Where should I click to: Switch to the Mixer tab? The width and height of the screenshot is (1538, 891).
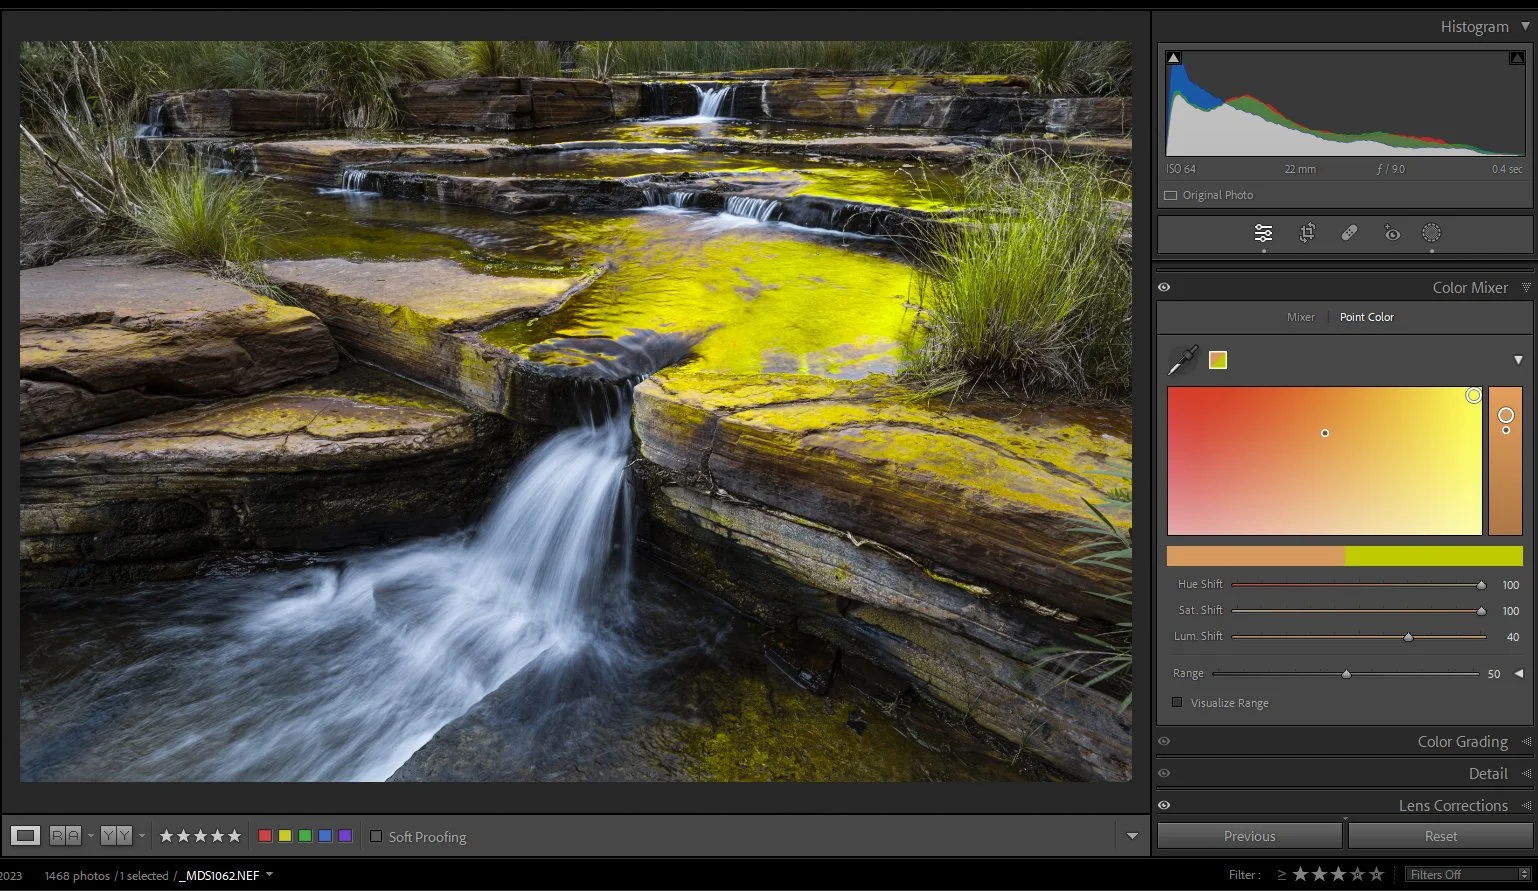tap(1300, 317)
